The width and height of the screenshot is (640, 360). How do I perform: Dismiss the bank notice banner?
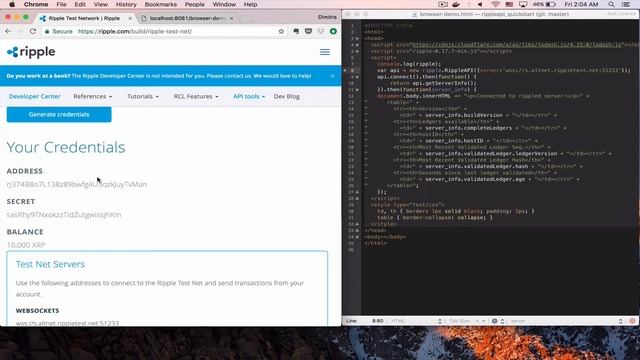coord(332,76)
